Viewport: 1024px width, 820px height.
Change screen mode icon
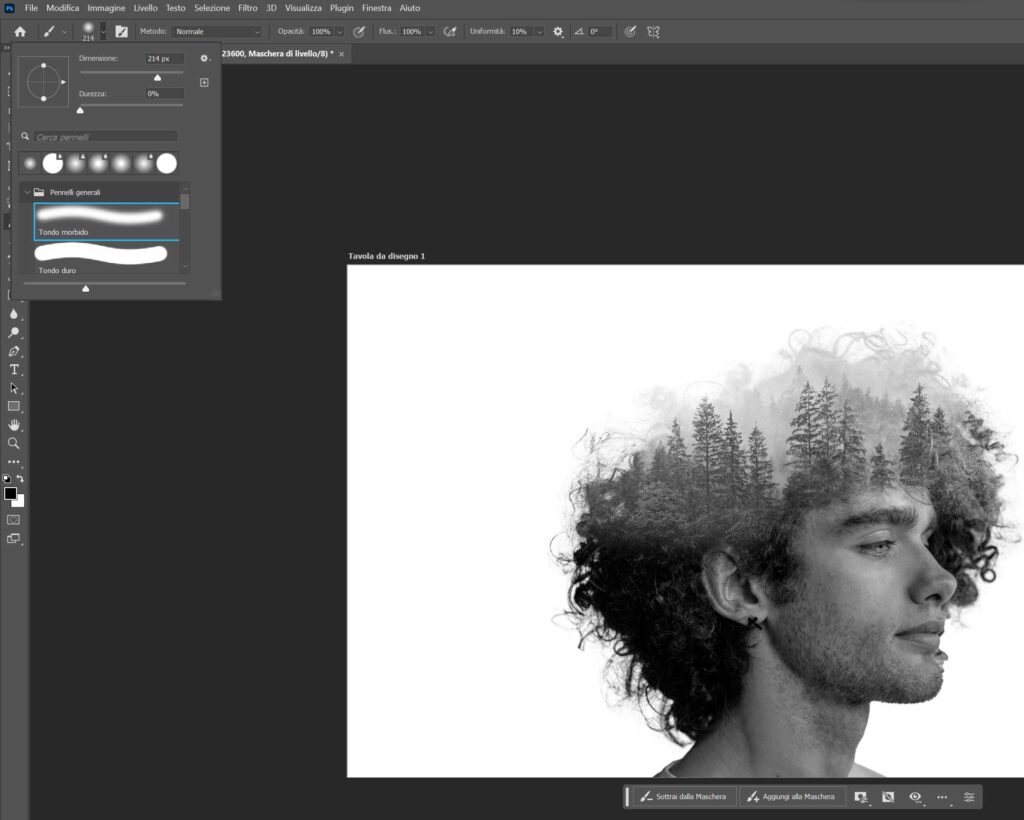point(14,539)
